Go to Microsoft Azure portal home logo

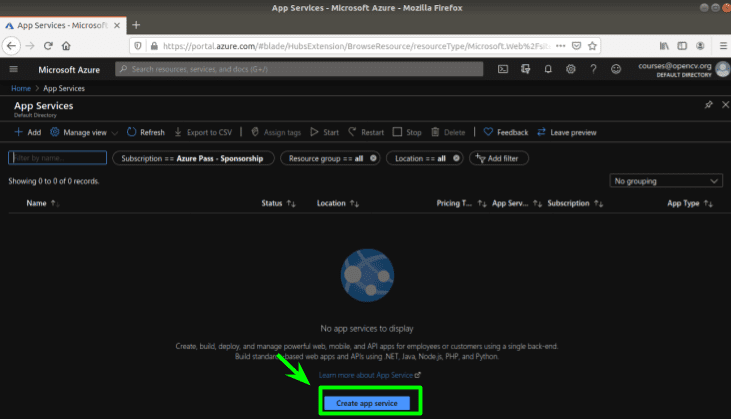pos(69,69)
